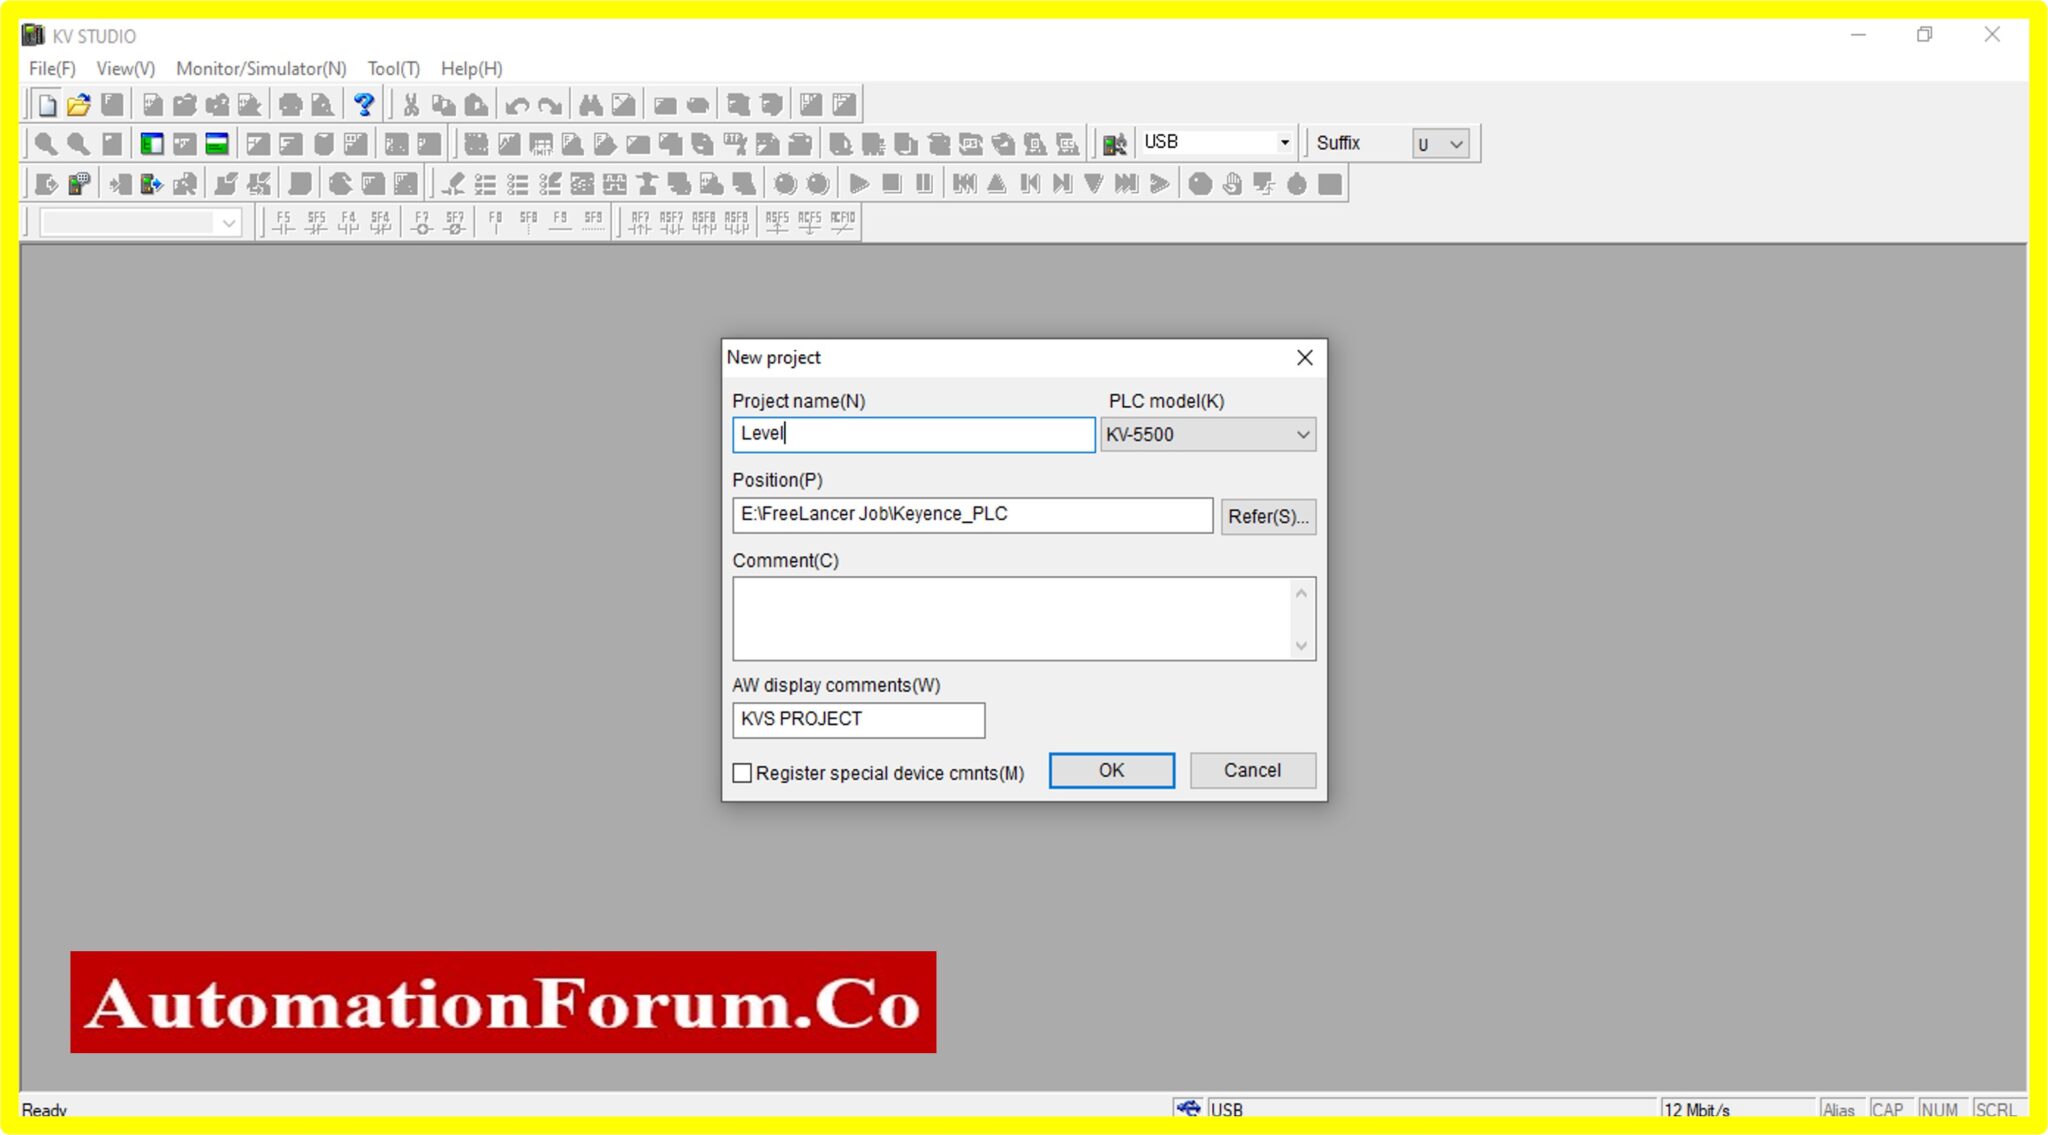Click inside the Project name field showing Level
Viewport: 2048px width, 1135px height.
pyautogui.click(x=912, y=434)
